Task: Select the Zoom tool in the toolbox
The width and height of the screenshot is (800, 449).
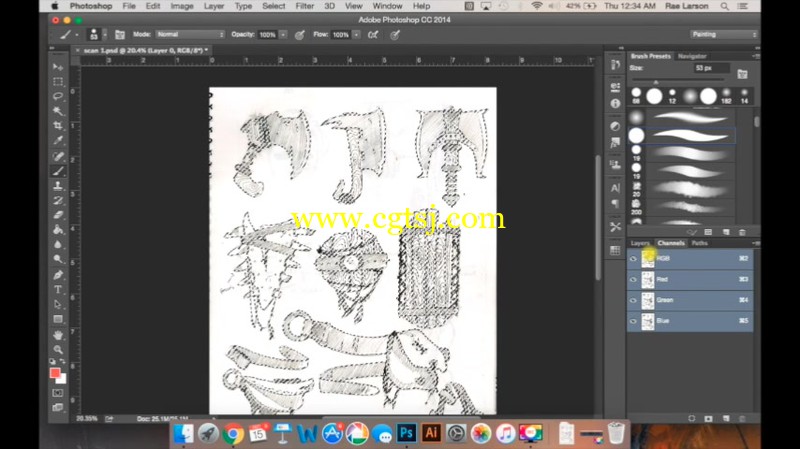Action: (x=58, y=350)
